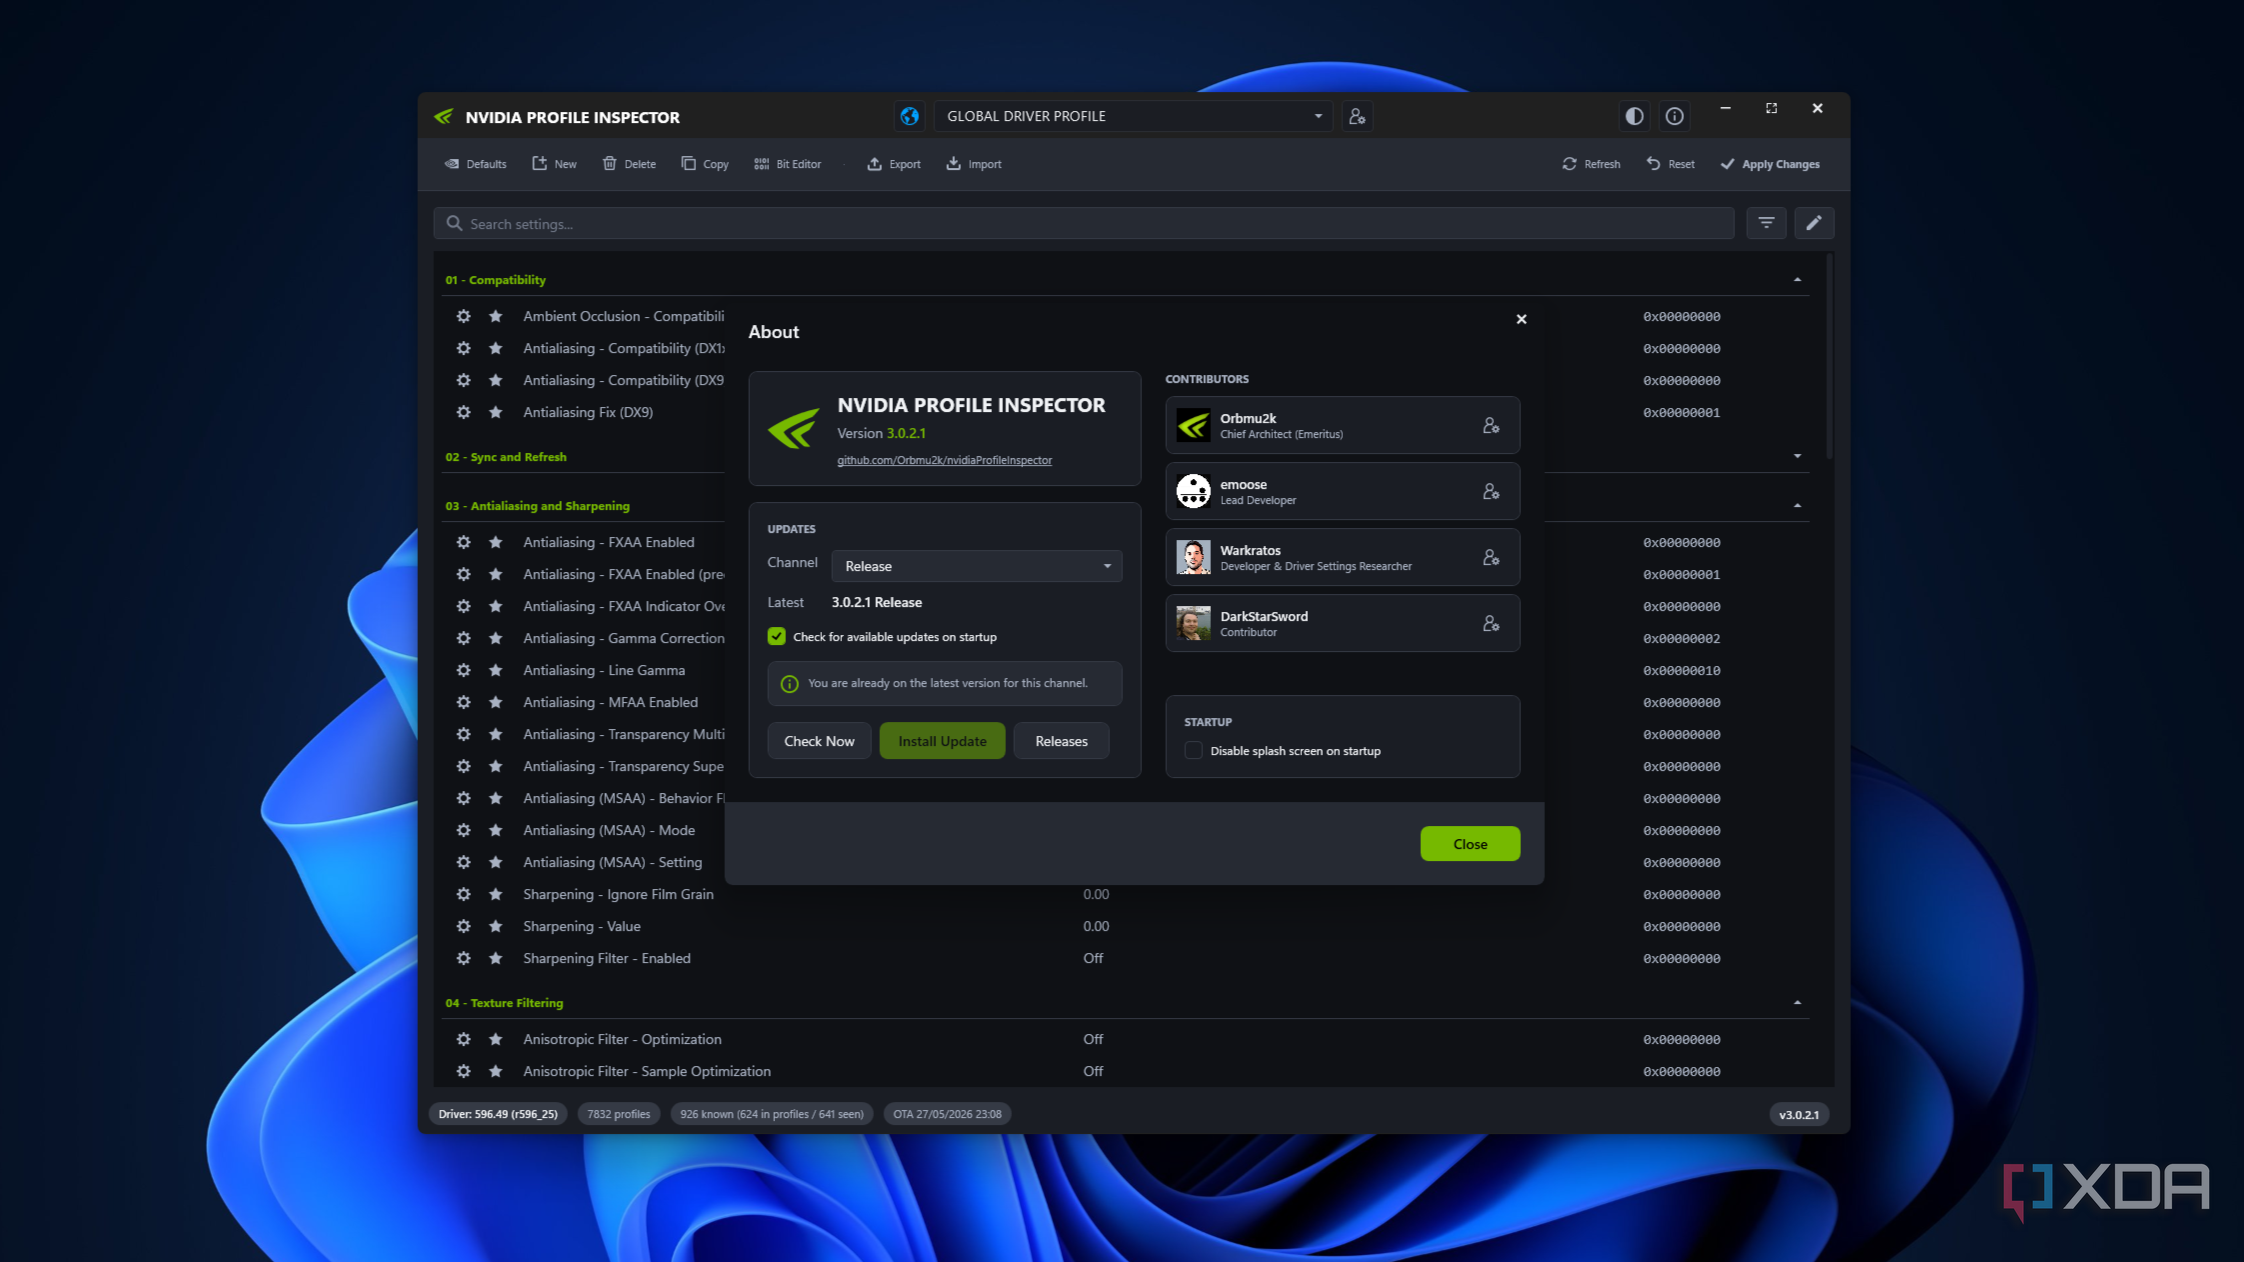Click Import in the toolbar

(x=974, y=164)
